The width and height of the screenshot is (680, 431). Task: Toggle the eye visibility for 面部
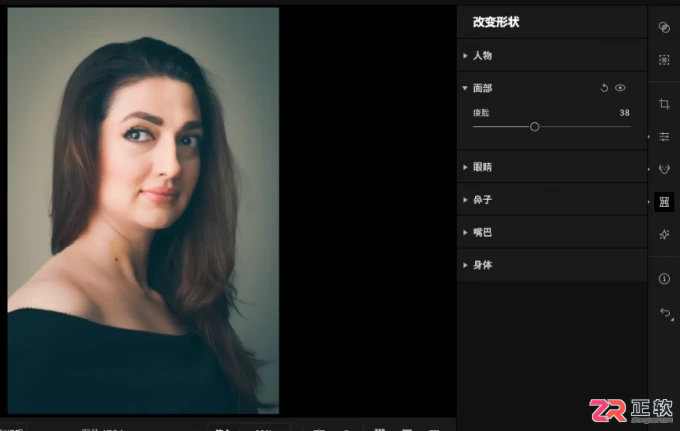coord(620,88)
